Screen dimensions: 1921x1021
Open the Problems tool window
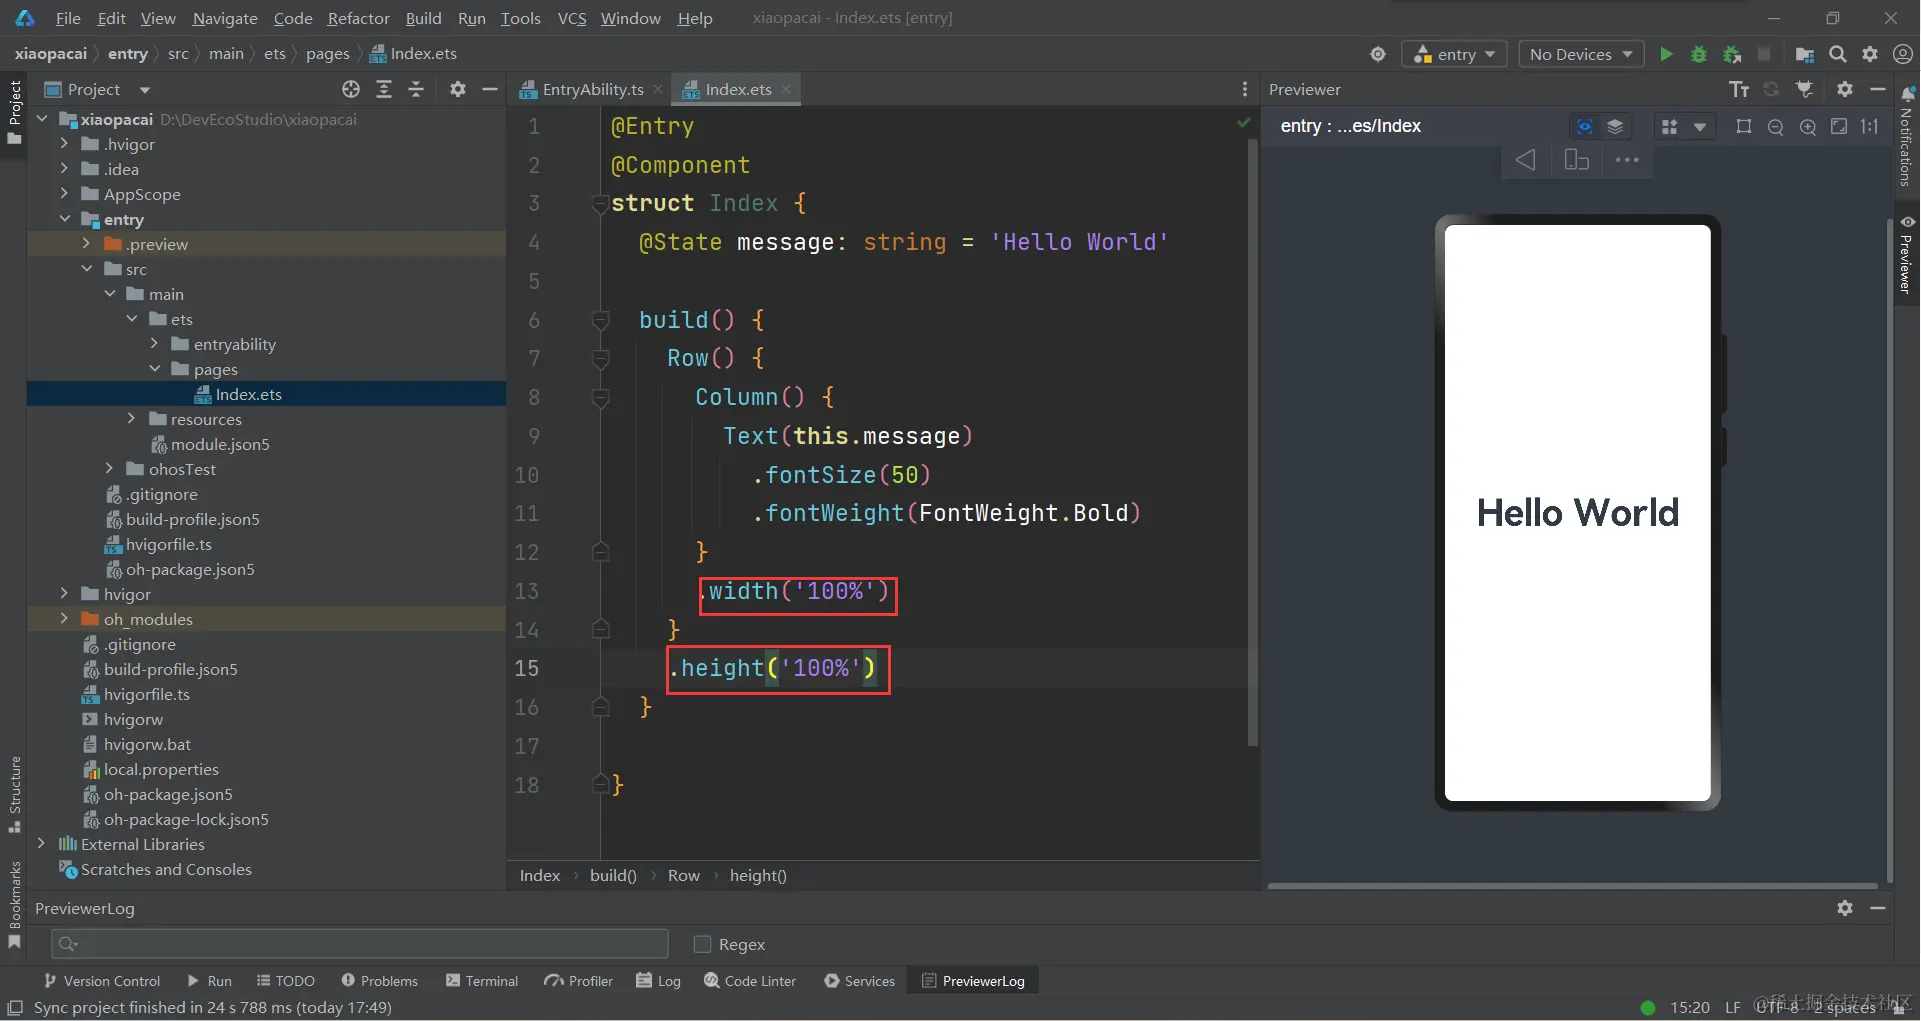point(380,981)
